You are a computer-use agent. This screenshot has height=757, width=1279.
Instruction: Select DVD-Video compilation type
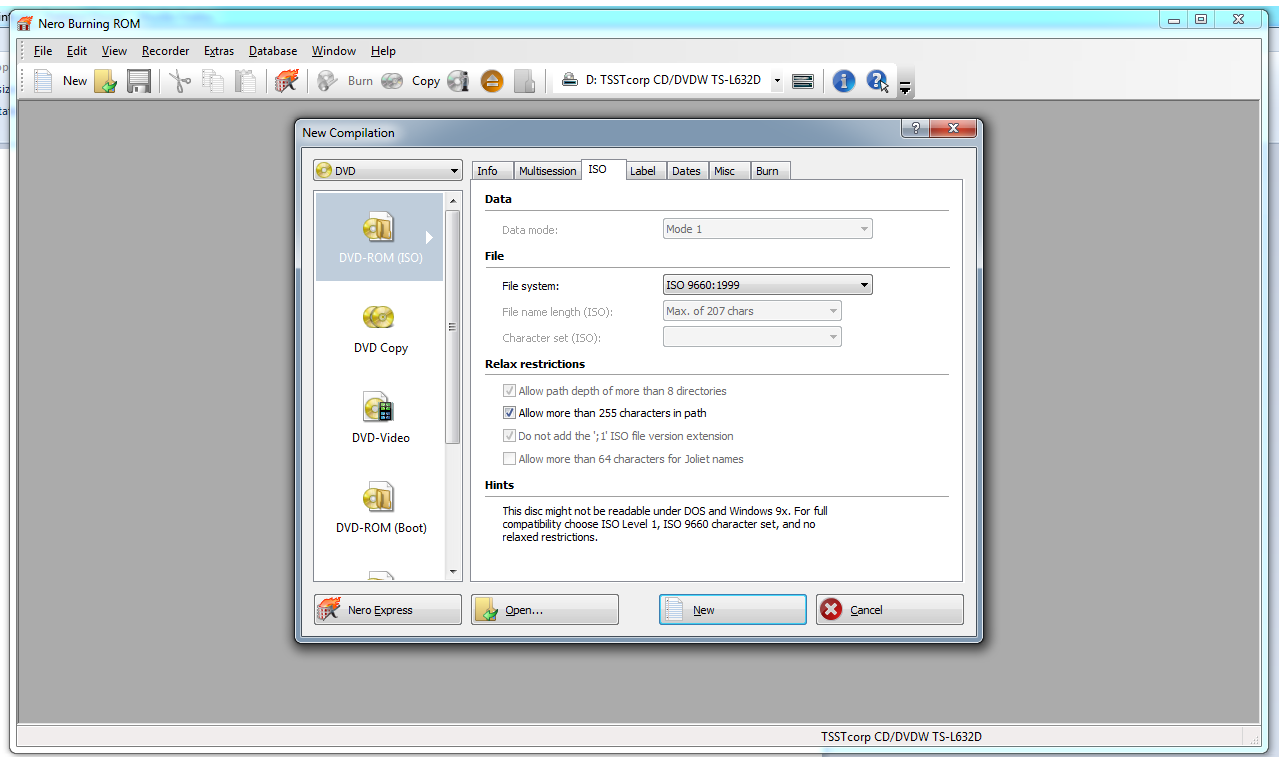[380, 418]
